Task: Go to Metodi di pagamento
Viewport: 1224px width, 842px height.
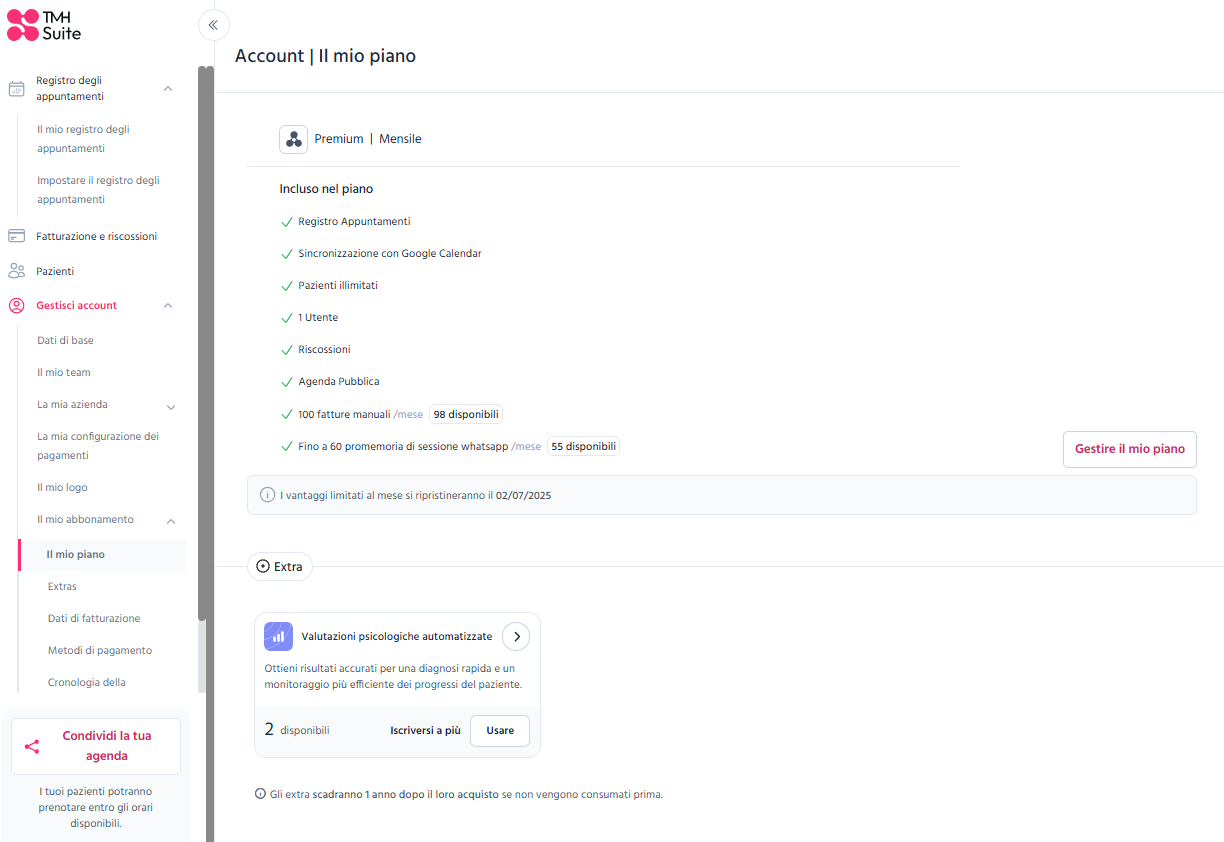Action: 102,650
